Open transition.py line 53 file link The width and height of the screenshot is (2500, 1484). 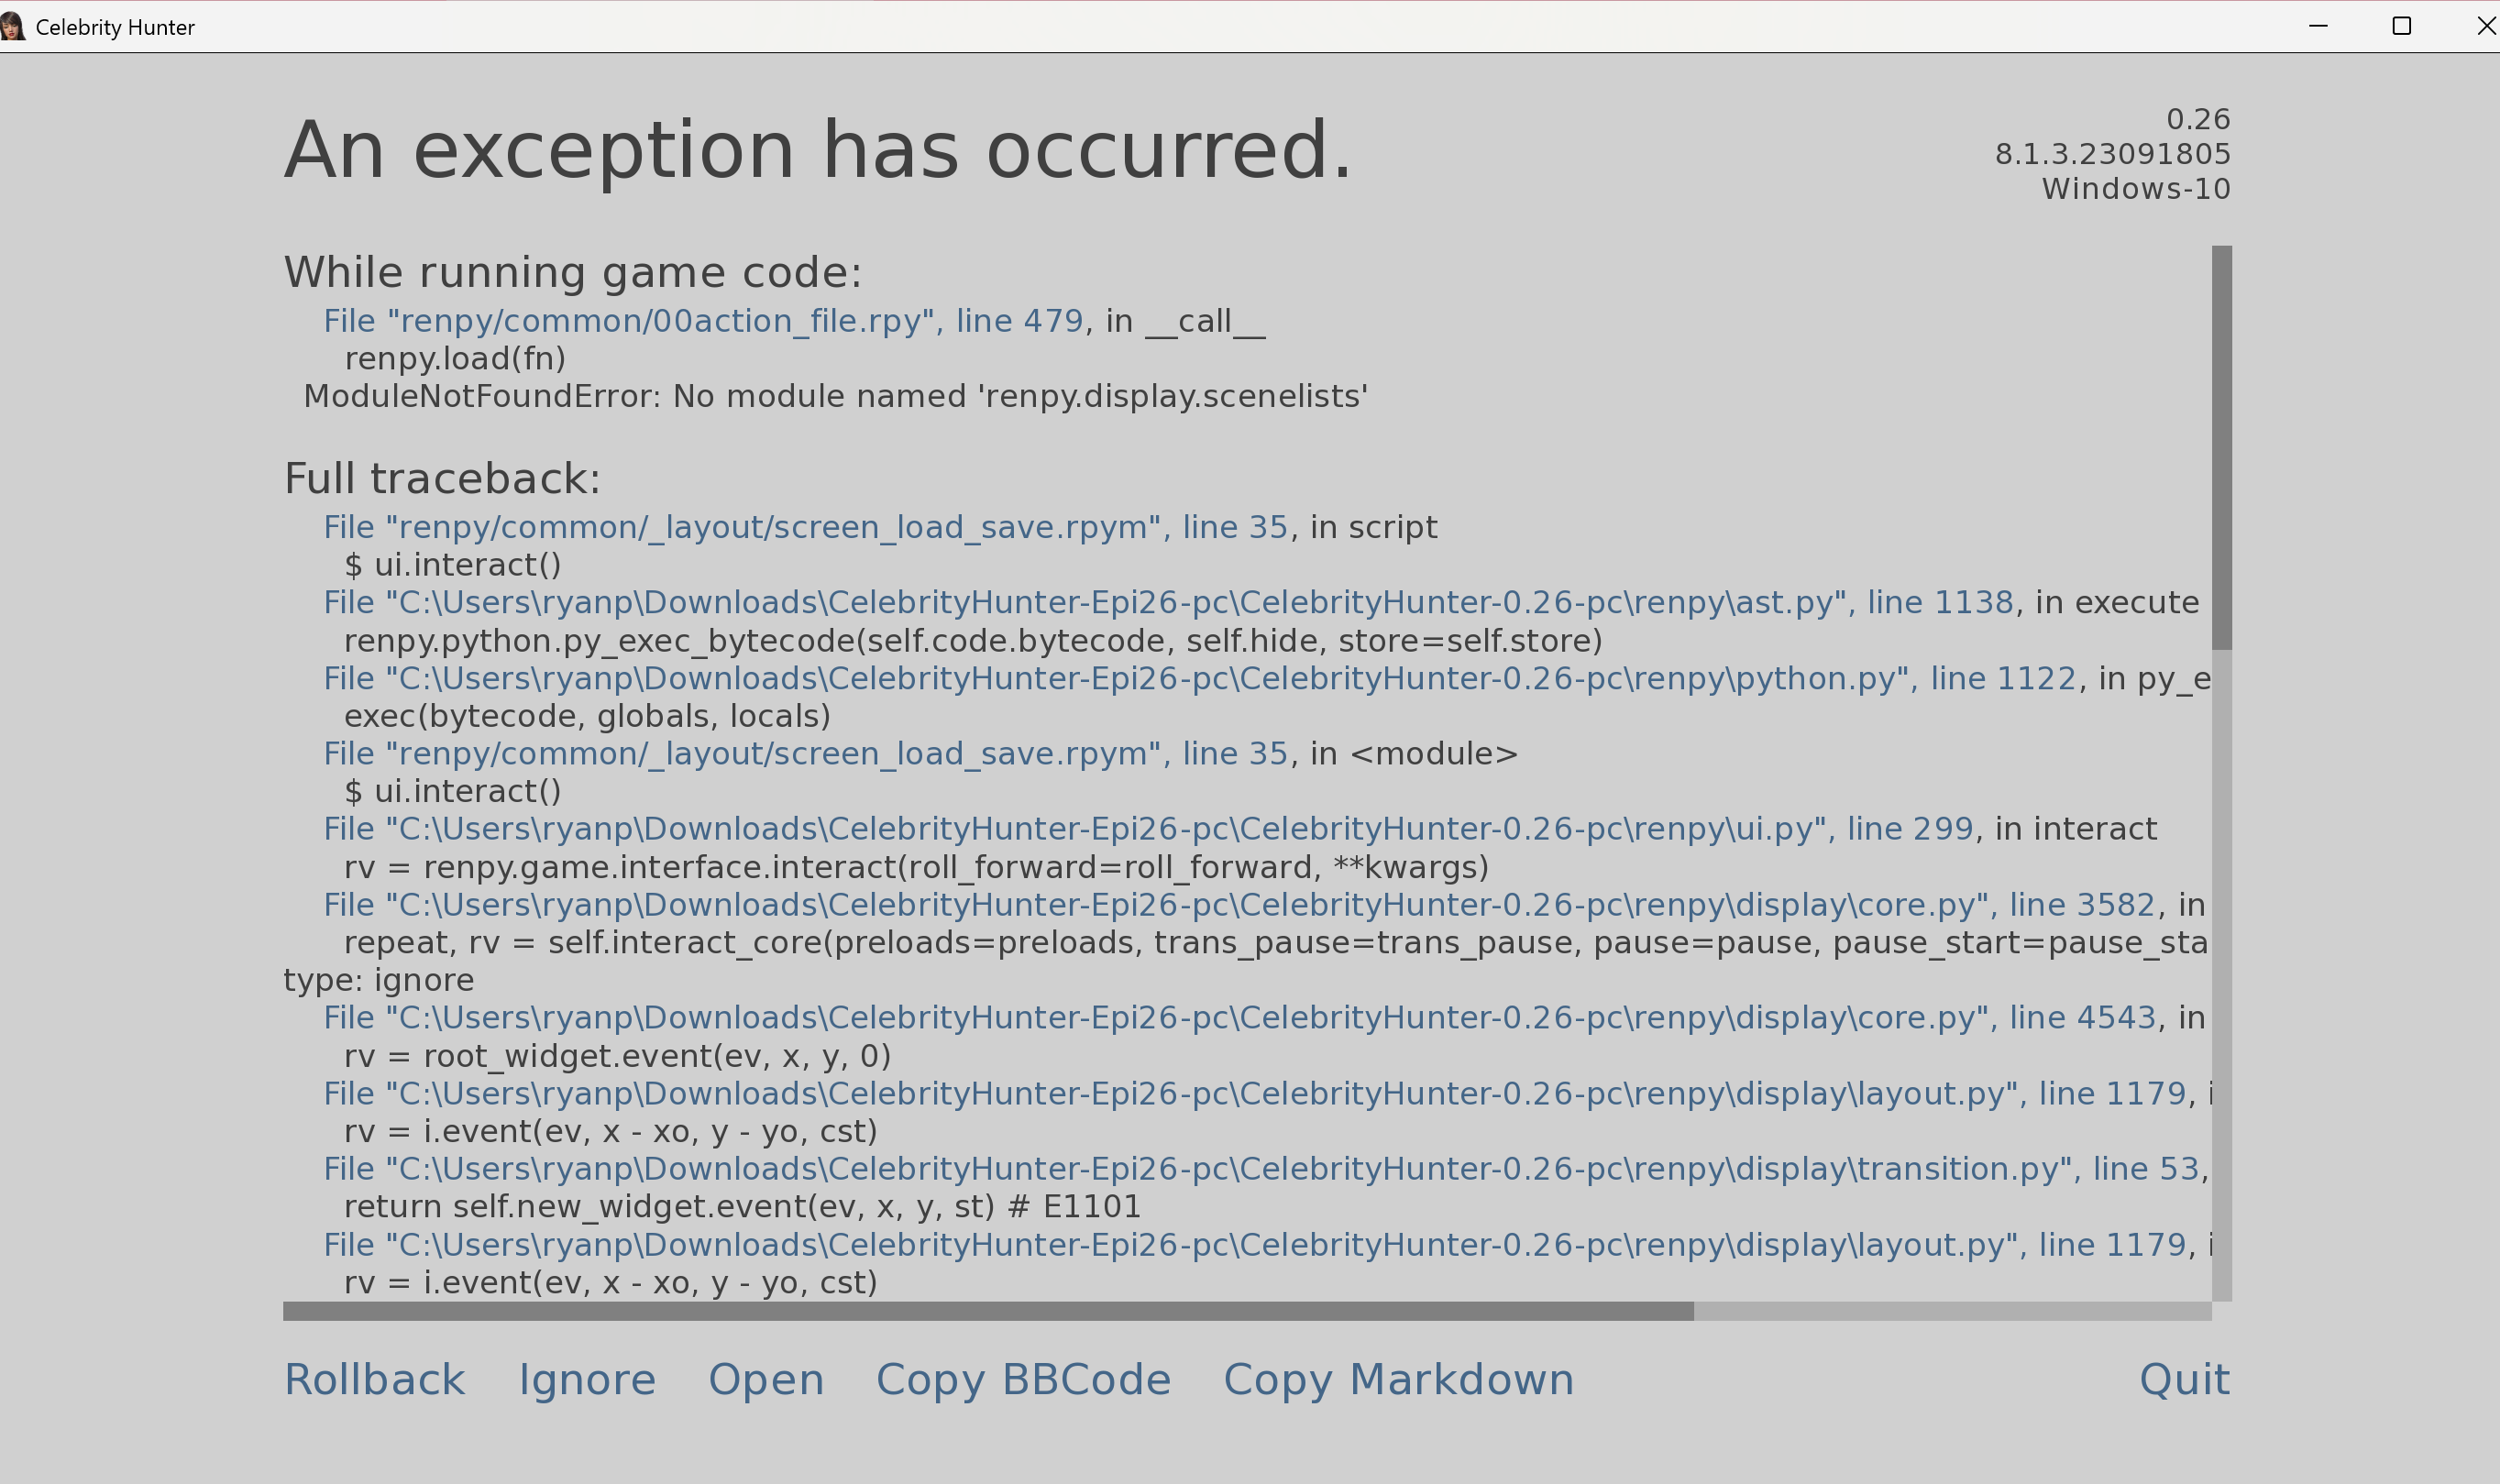1260,1169
